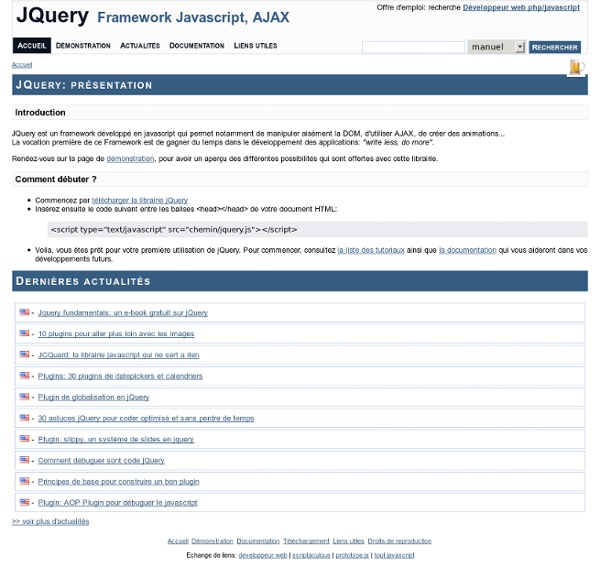Open Jquery fundamentals e-book news link
Image resolution: width=600 pixels, height=565 pixels.
coord(123,313)
